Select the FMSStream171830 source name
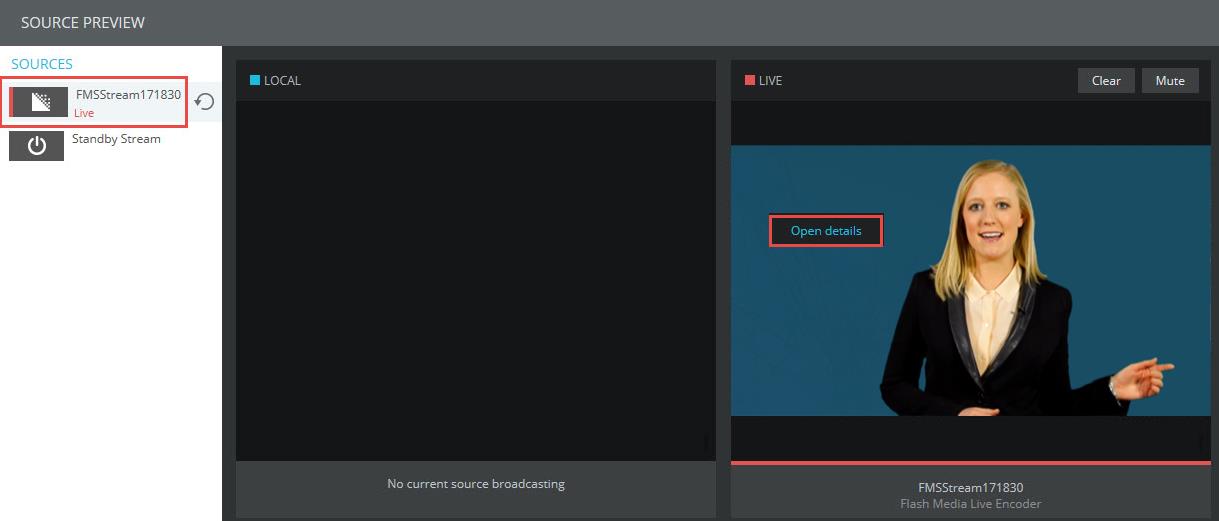The height and width of the screenshot is (521, 1219). click(128, 95)
